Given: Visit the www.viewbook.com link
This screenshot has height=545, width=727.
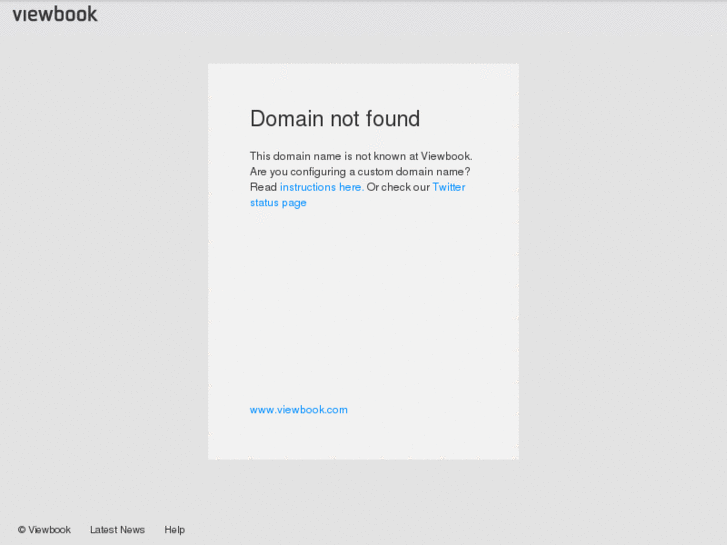Looking at the screenshot, I should tap(299, 410).
